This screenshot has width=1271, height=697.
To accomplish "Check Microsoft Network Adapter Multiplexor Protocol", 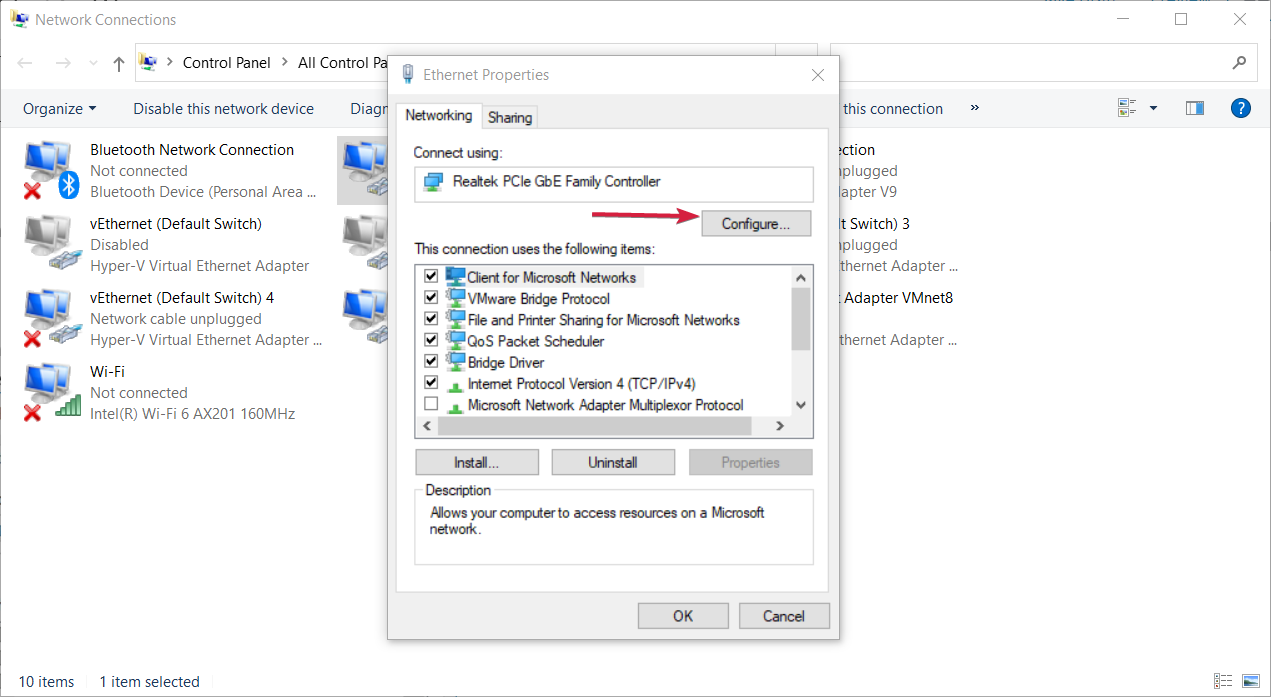I will [x=431, y=404].
